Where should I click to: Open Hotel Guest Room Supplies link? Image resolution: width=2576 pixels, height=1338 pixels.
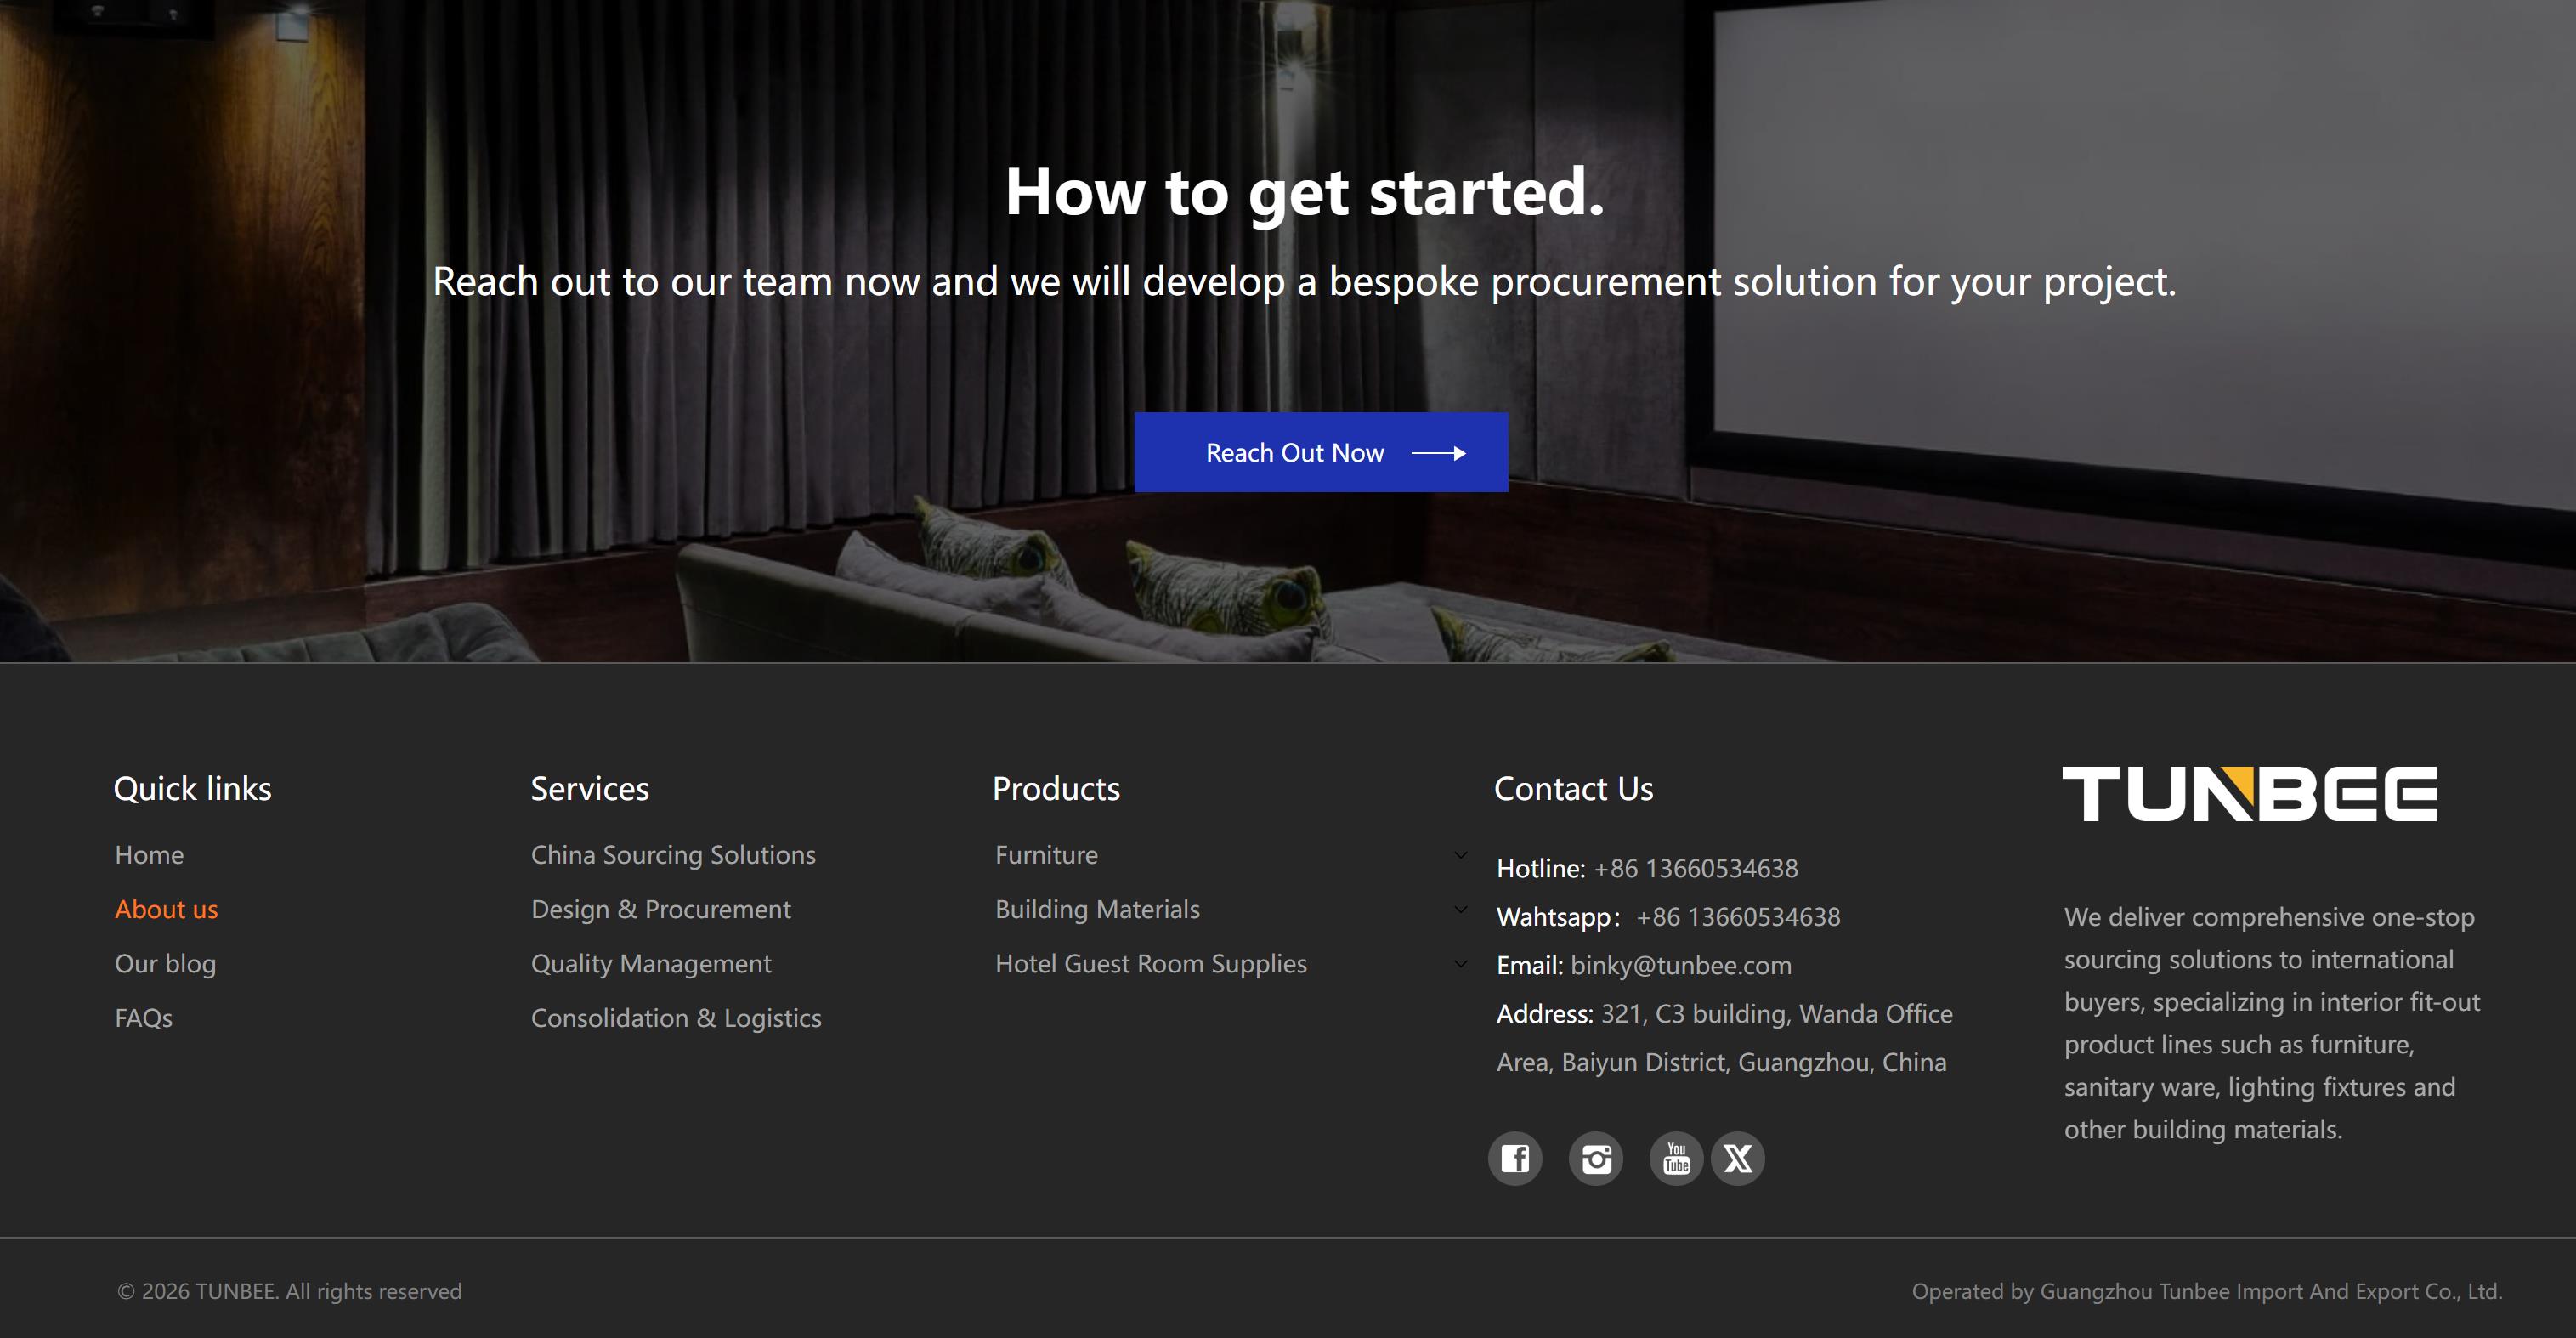coord(1151,964)
